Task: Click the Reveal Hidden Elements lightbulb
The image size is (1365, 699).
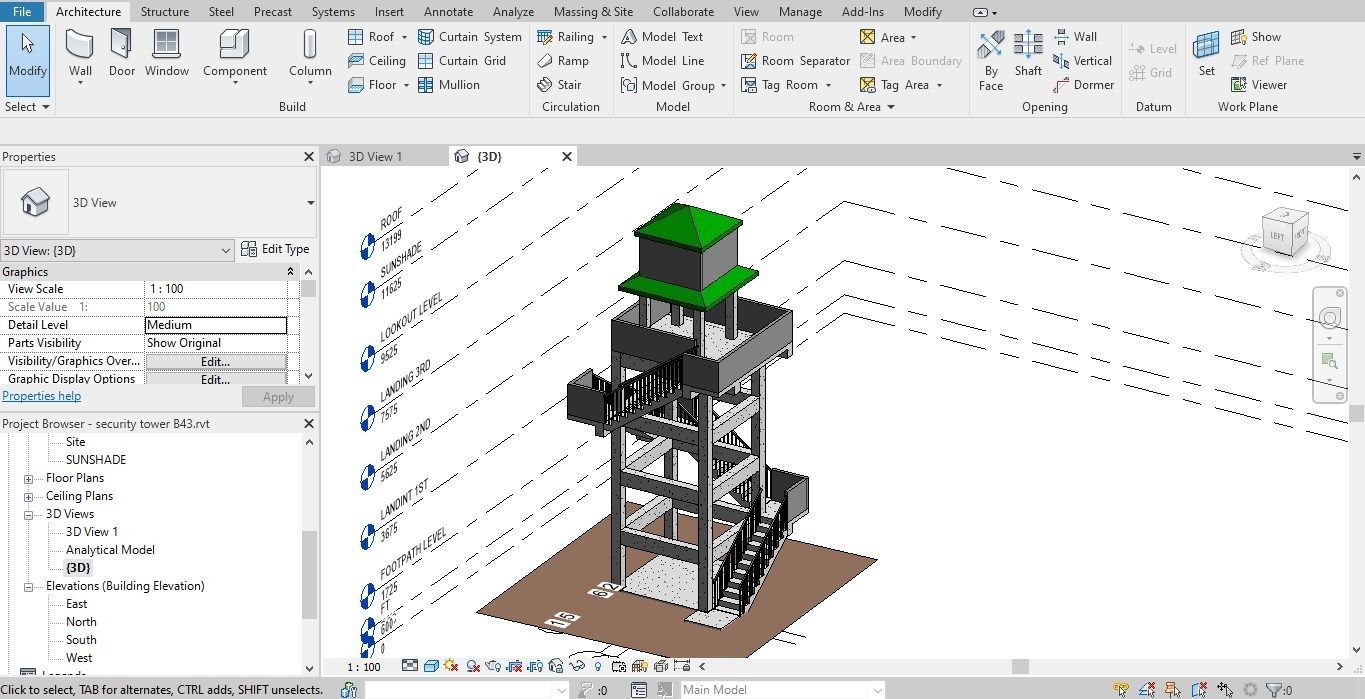Action: tap(598, 666)
